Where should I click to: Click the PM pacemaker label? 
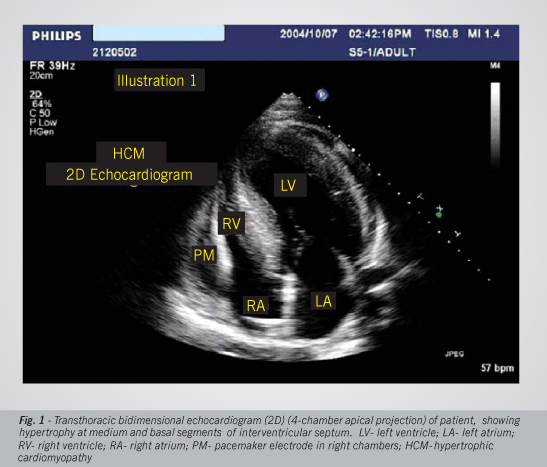(x=204, y=255)
